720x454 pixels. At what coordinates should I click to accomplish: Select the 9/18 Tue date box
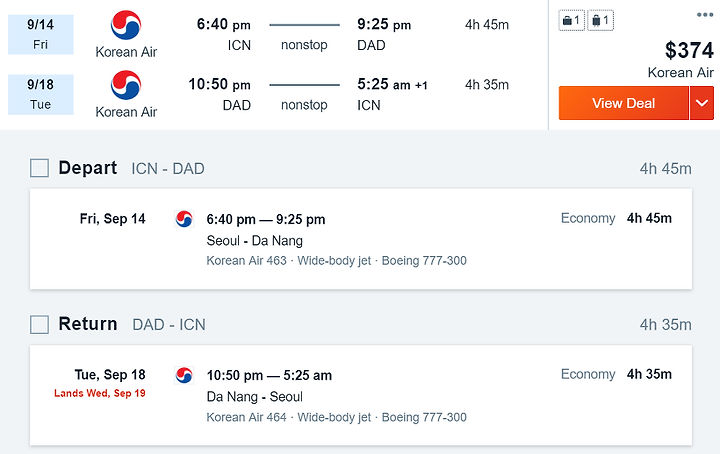pyautogui.click(x=40, y=95)
